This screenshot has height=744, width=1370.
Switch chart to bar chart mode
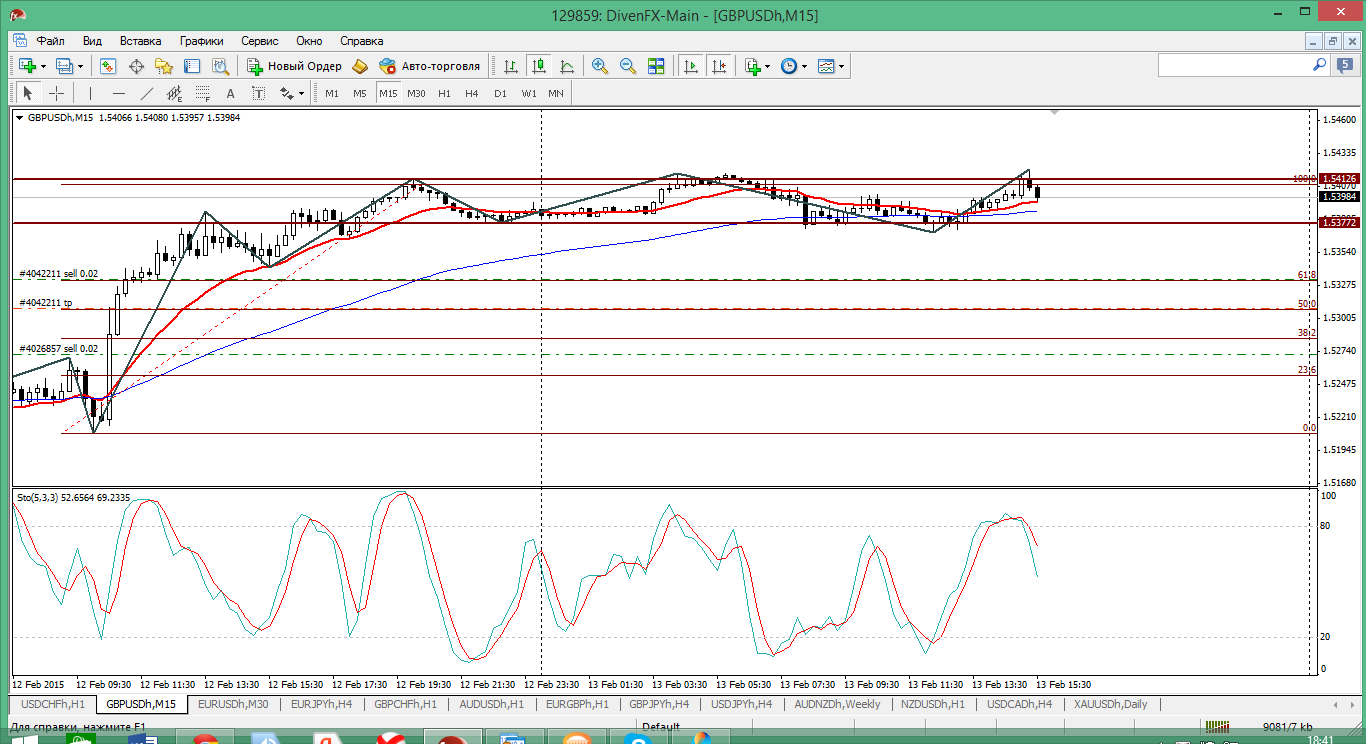[511, 66]
